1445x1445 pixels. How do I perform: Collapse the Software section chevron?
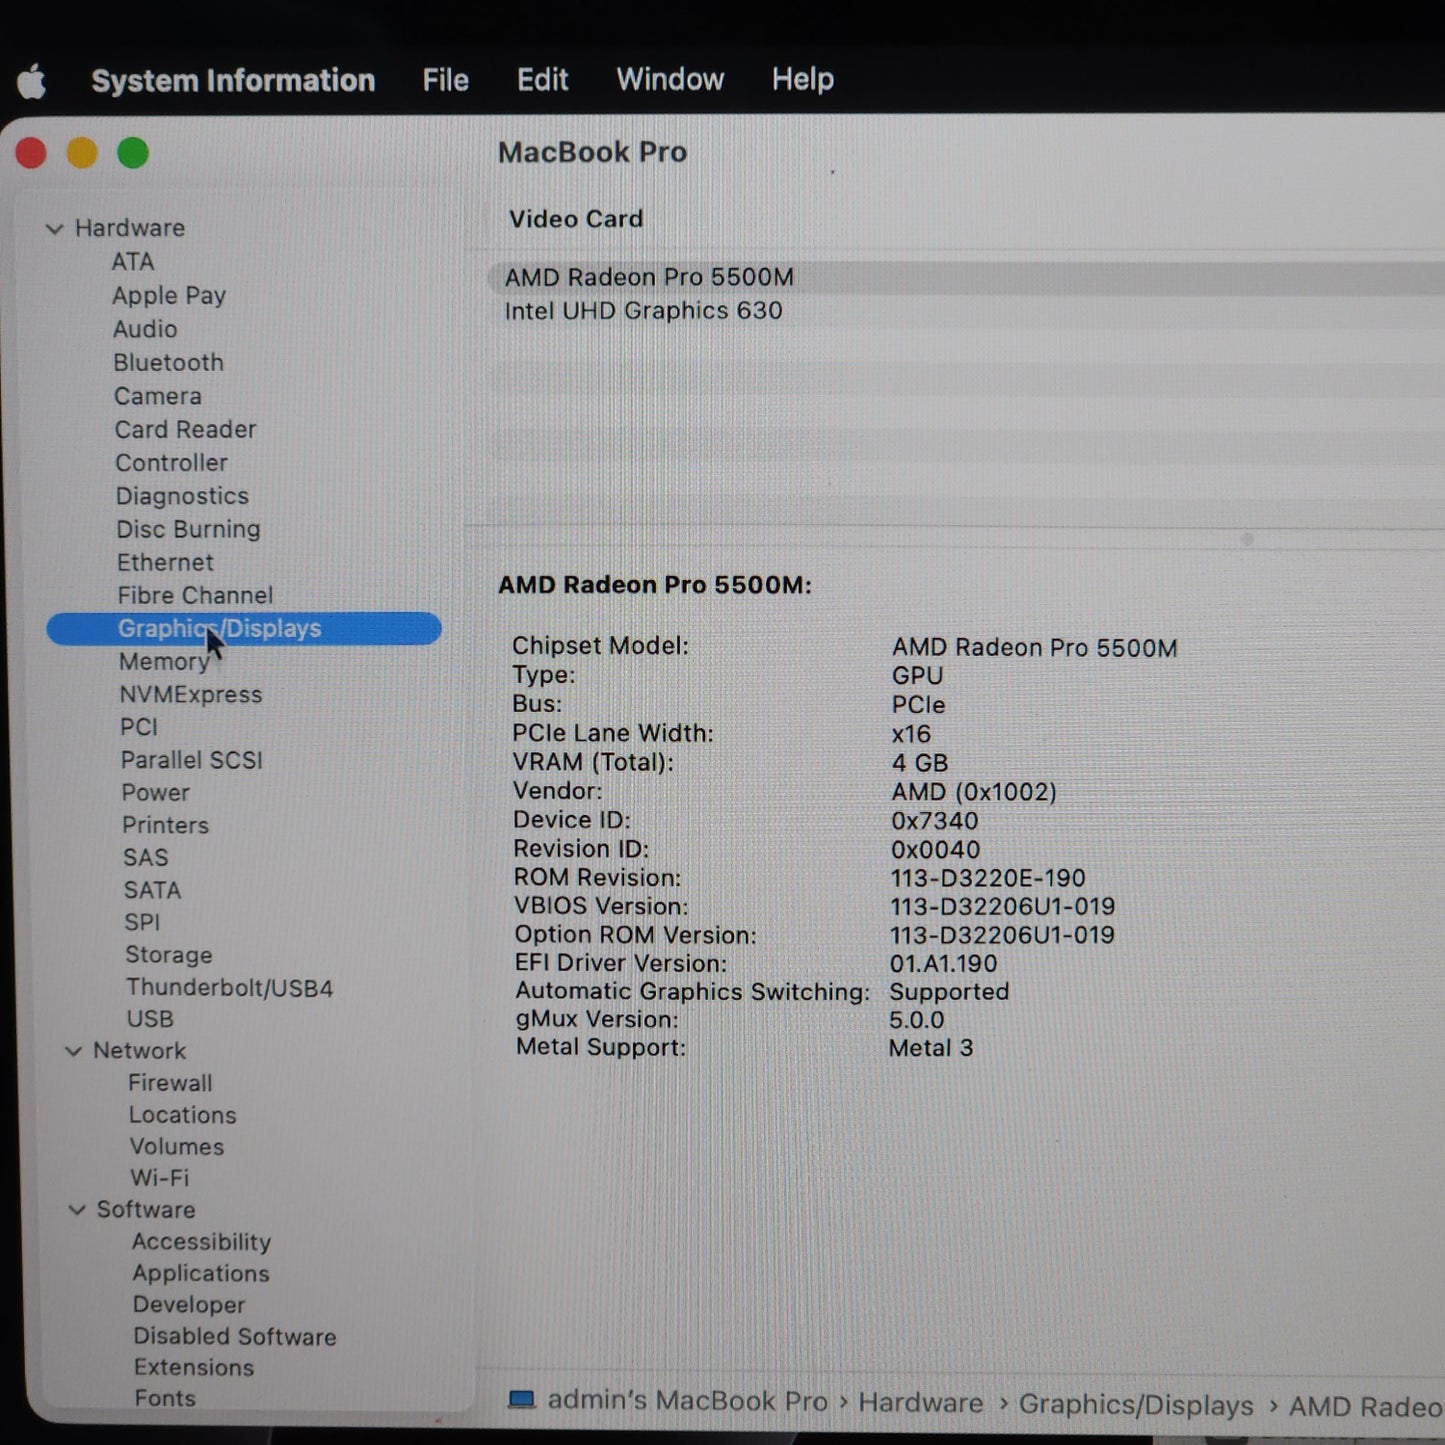pos(76,1210)
